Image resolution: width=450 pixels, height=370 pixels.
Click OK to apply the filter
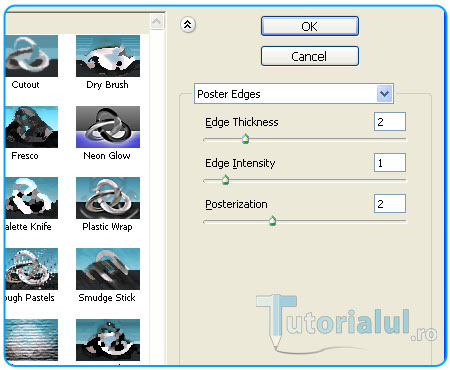click(310, 26)
